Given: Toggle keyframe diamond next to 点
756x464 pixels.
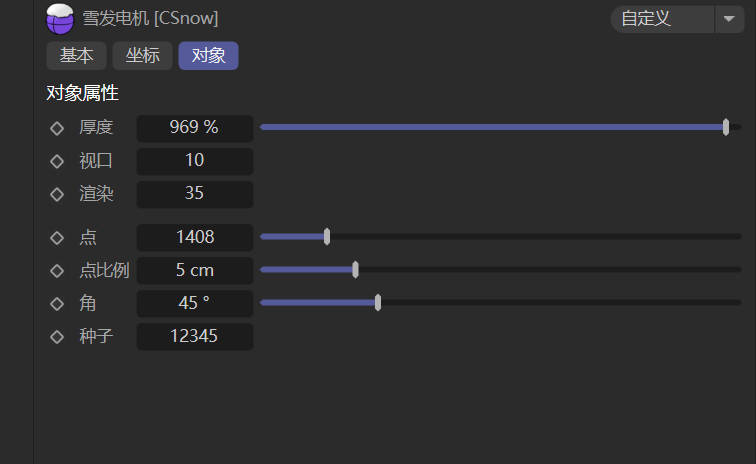Looking at the screenshot, I should (57, 237).
